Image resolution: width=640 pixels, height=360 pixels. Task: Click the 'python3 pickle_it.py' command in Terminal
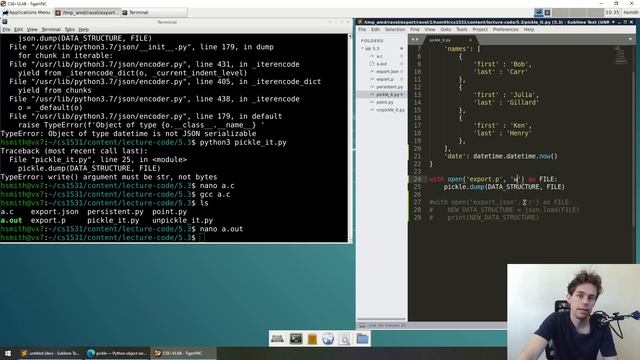click(243, 142)
